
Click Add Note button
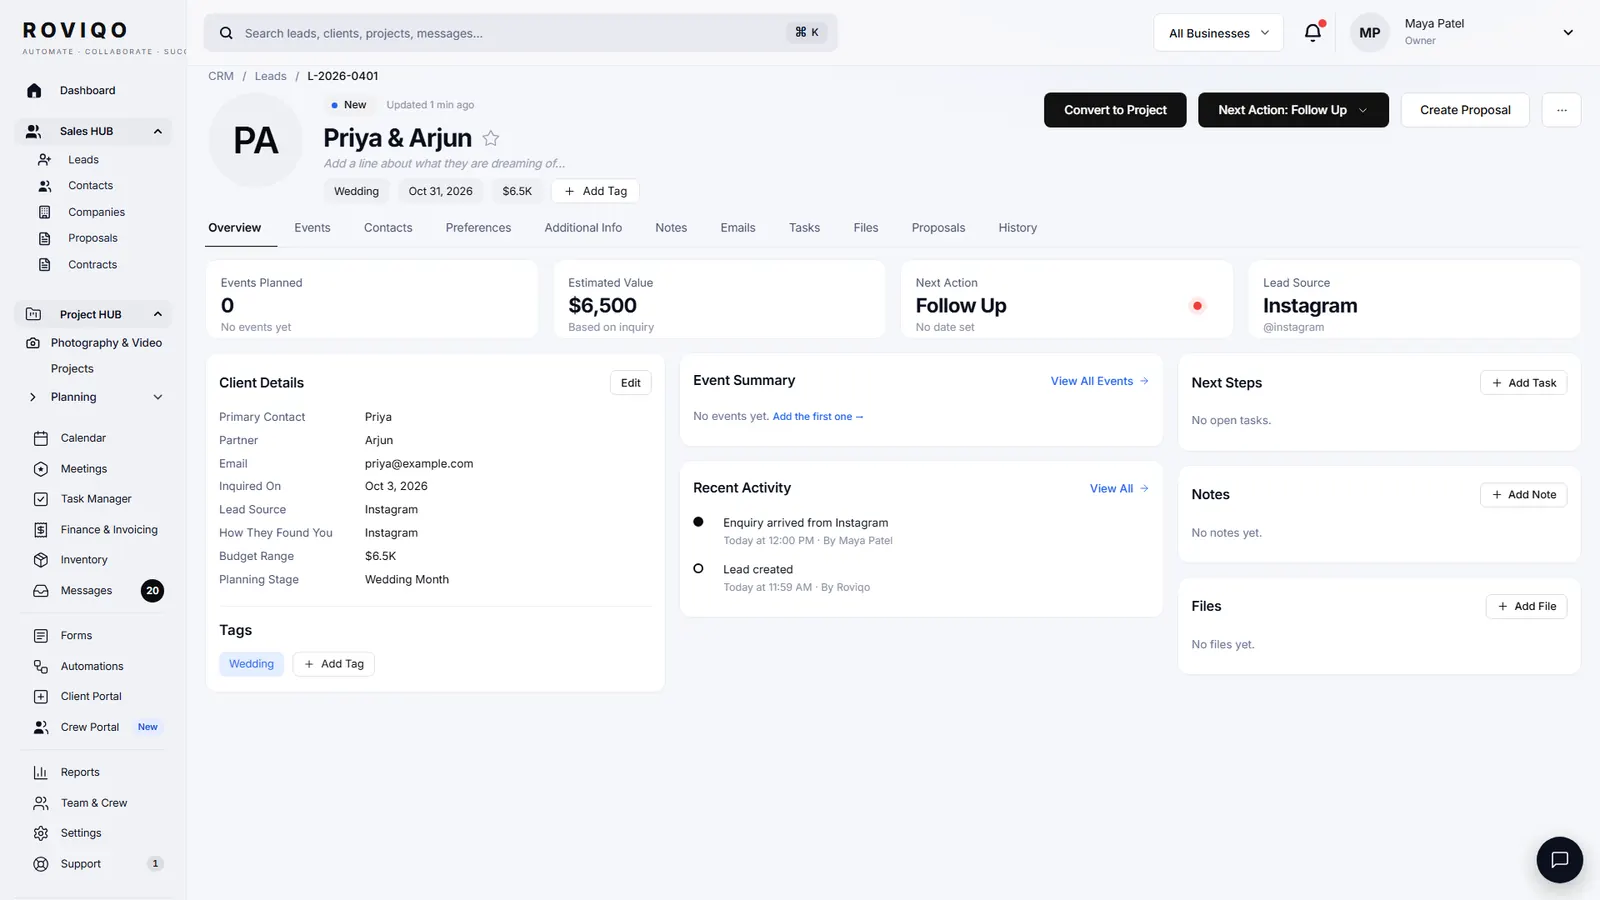[1523, 495]
